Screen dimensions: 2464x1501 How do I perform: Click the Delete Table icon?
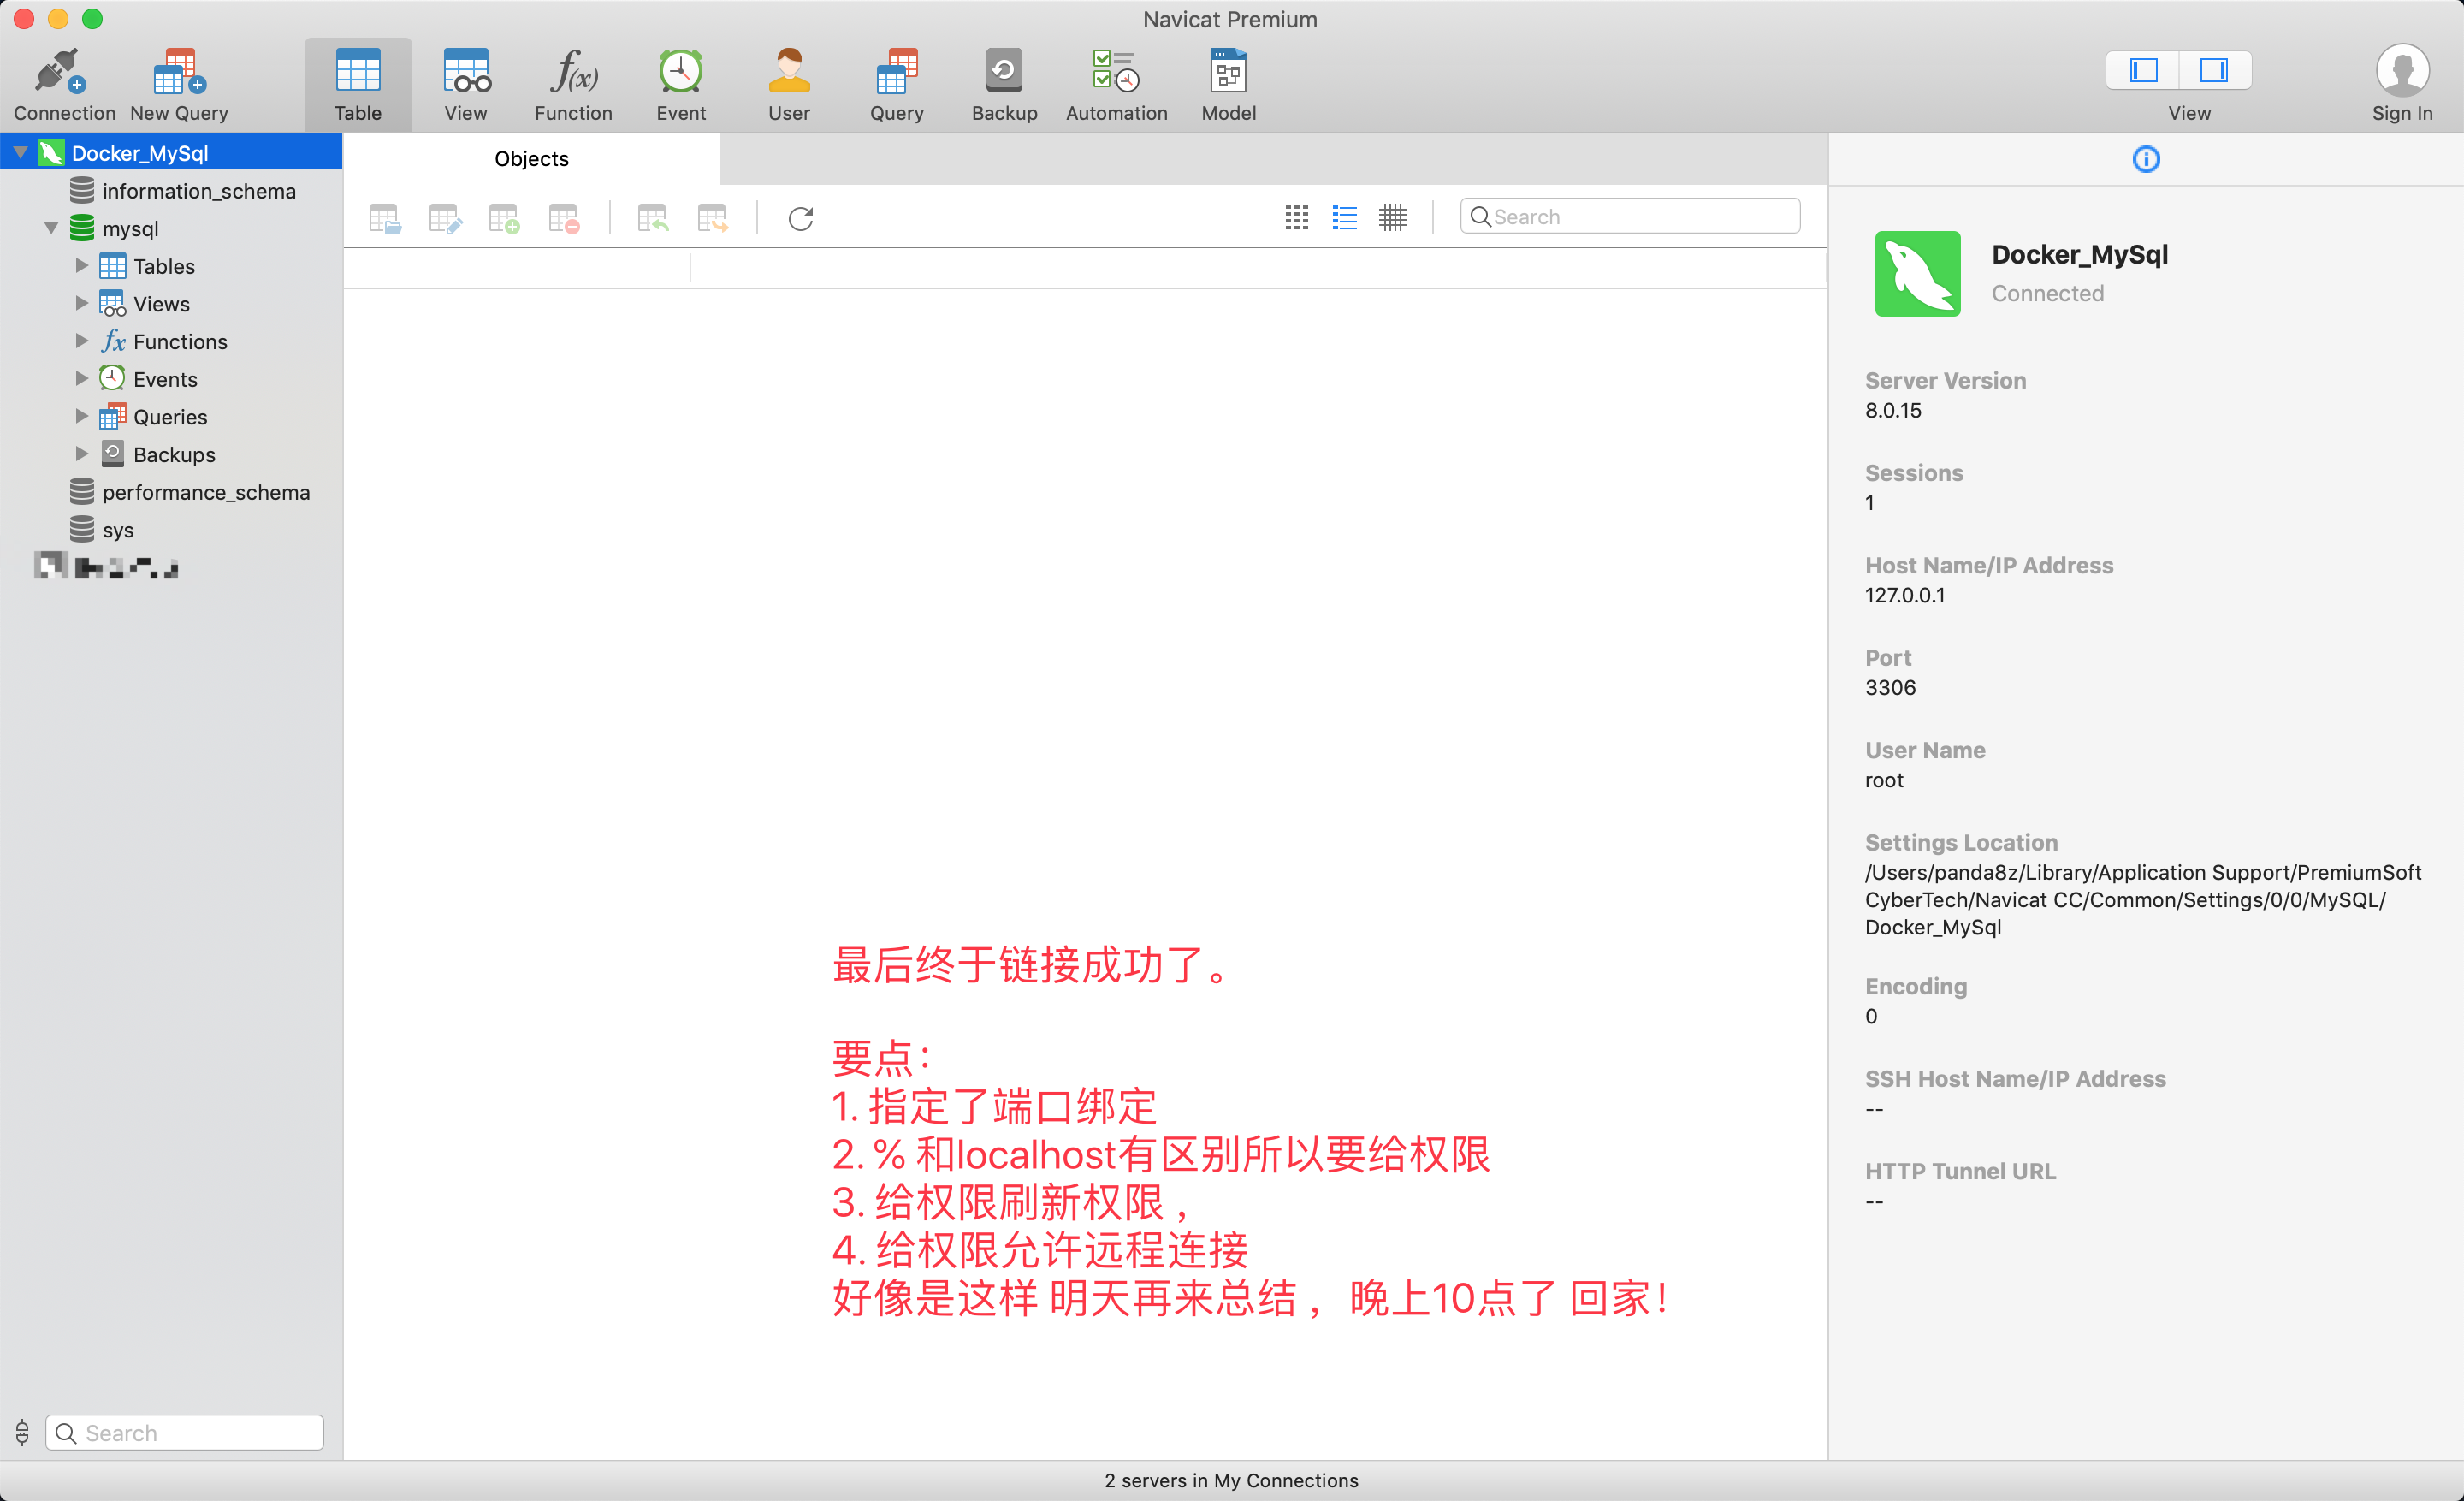click(x=564, y=218)
